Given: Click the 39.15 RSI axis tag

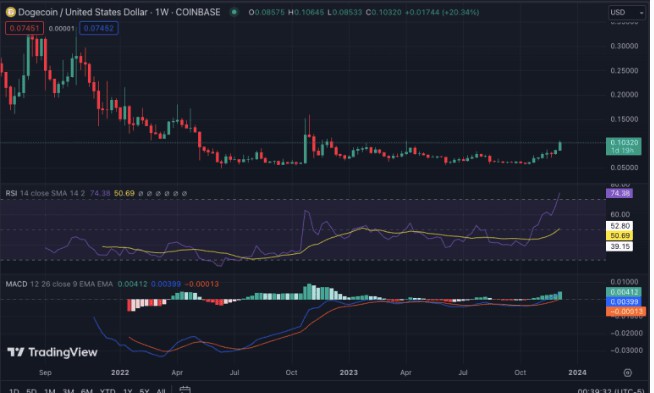Looking at the screenshot, I should tap(619, 247).
